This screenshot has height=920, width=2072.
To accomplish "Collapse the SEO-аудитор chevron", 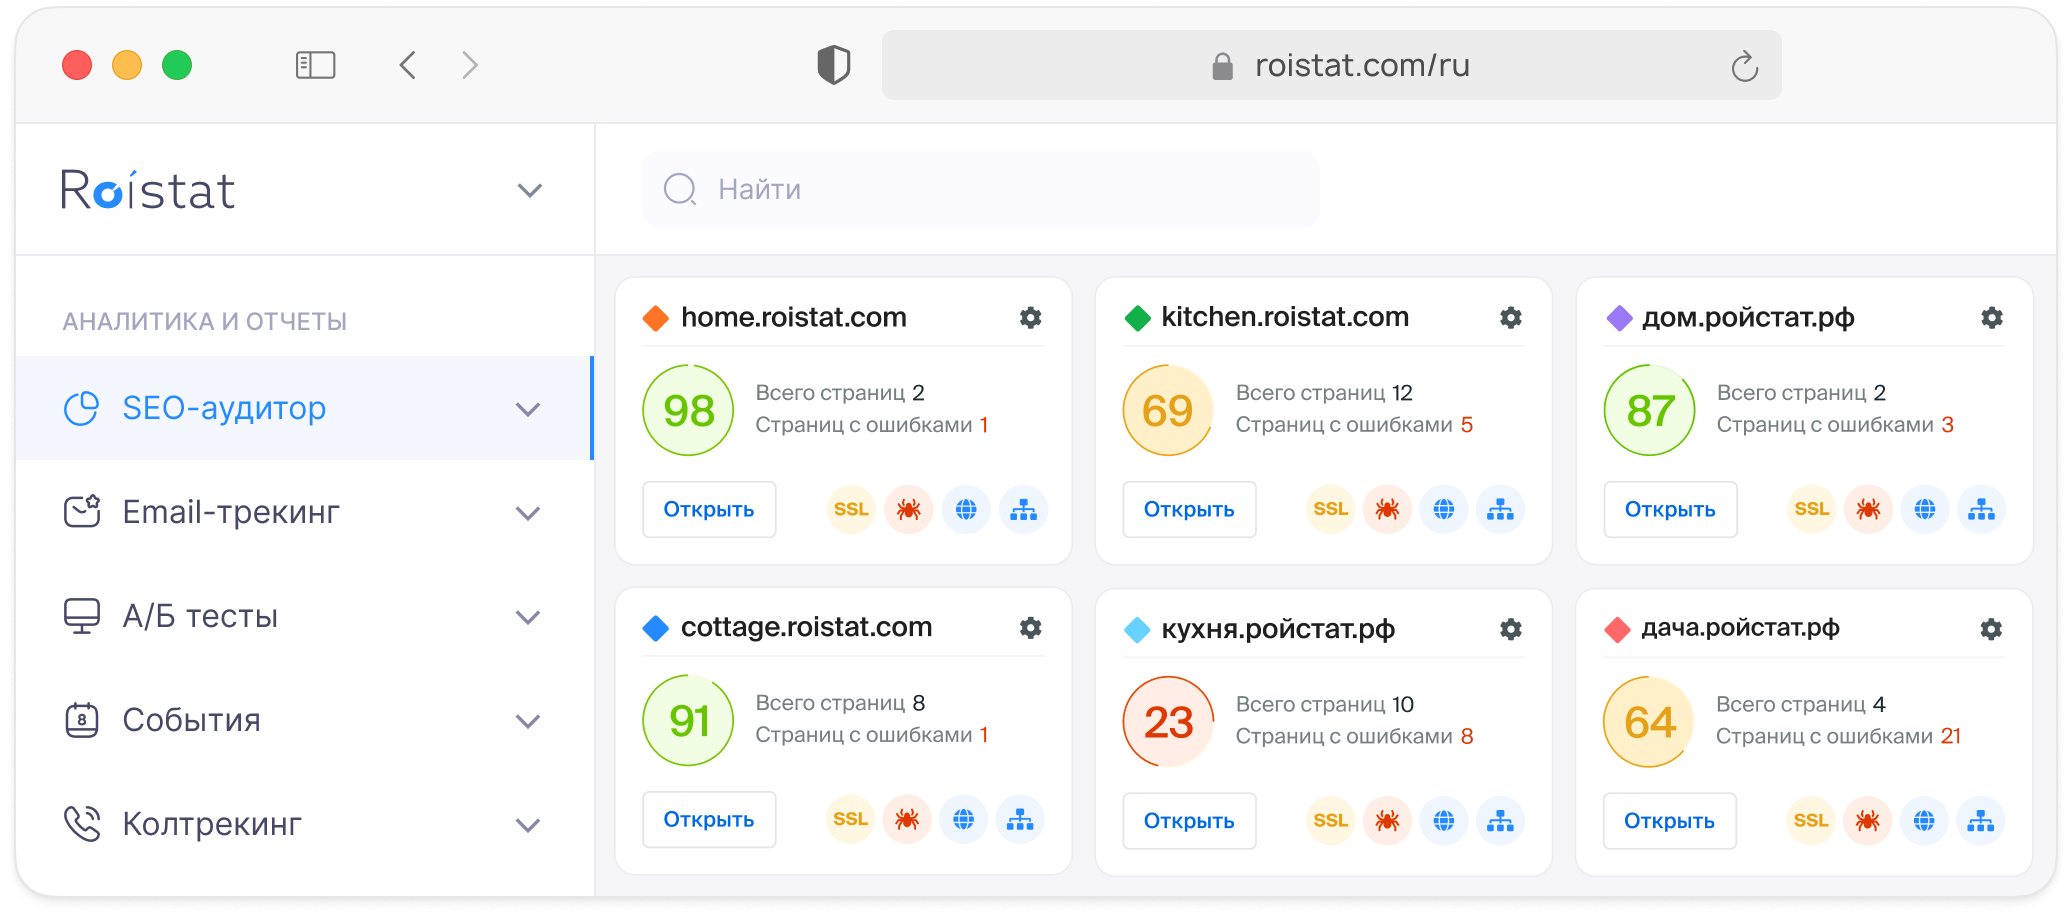I will [528, 409].
